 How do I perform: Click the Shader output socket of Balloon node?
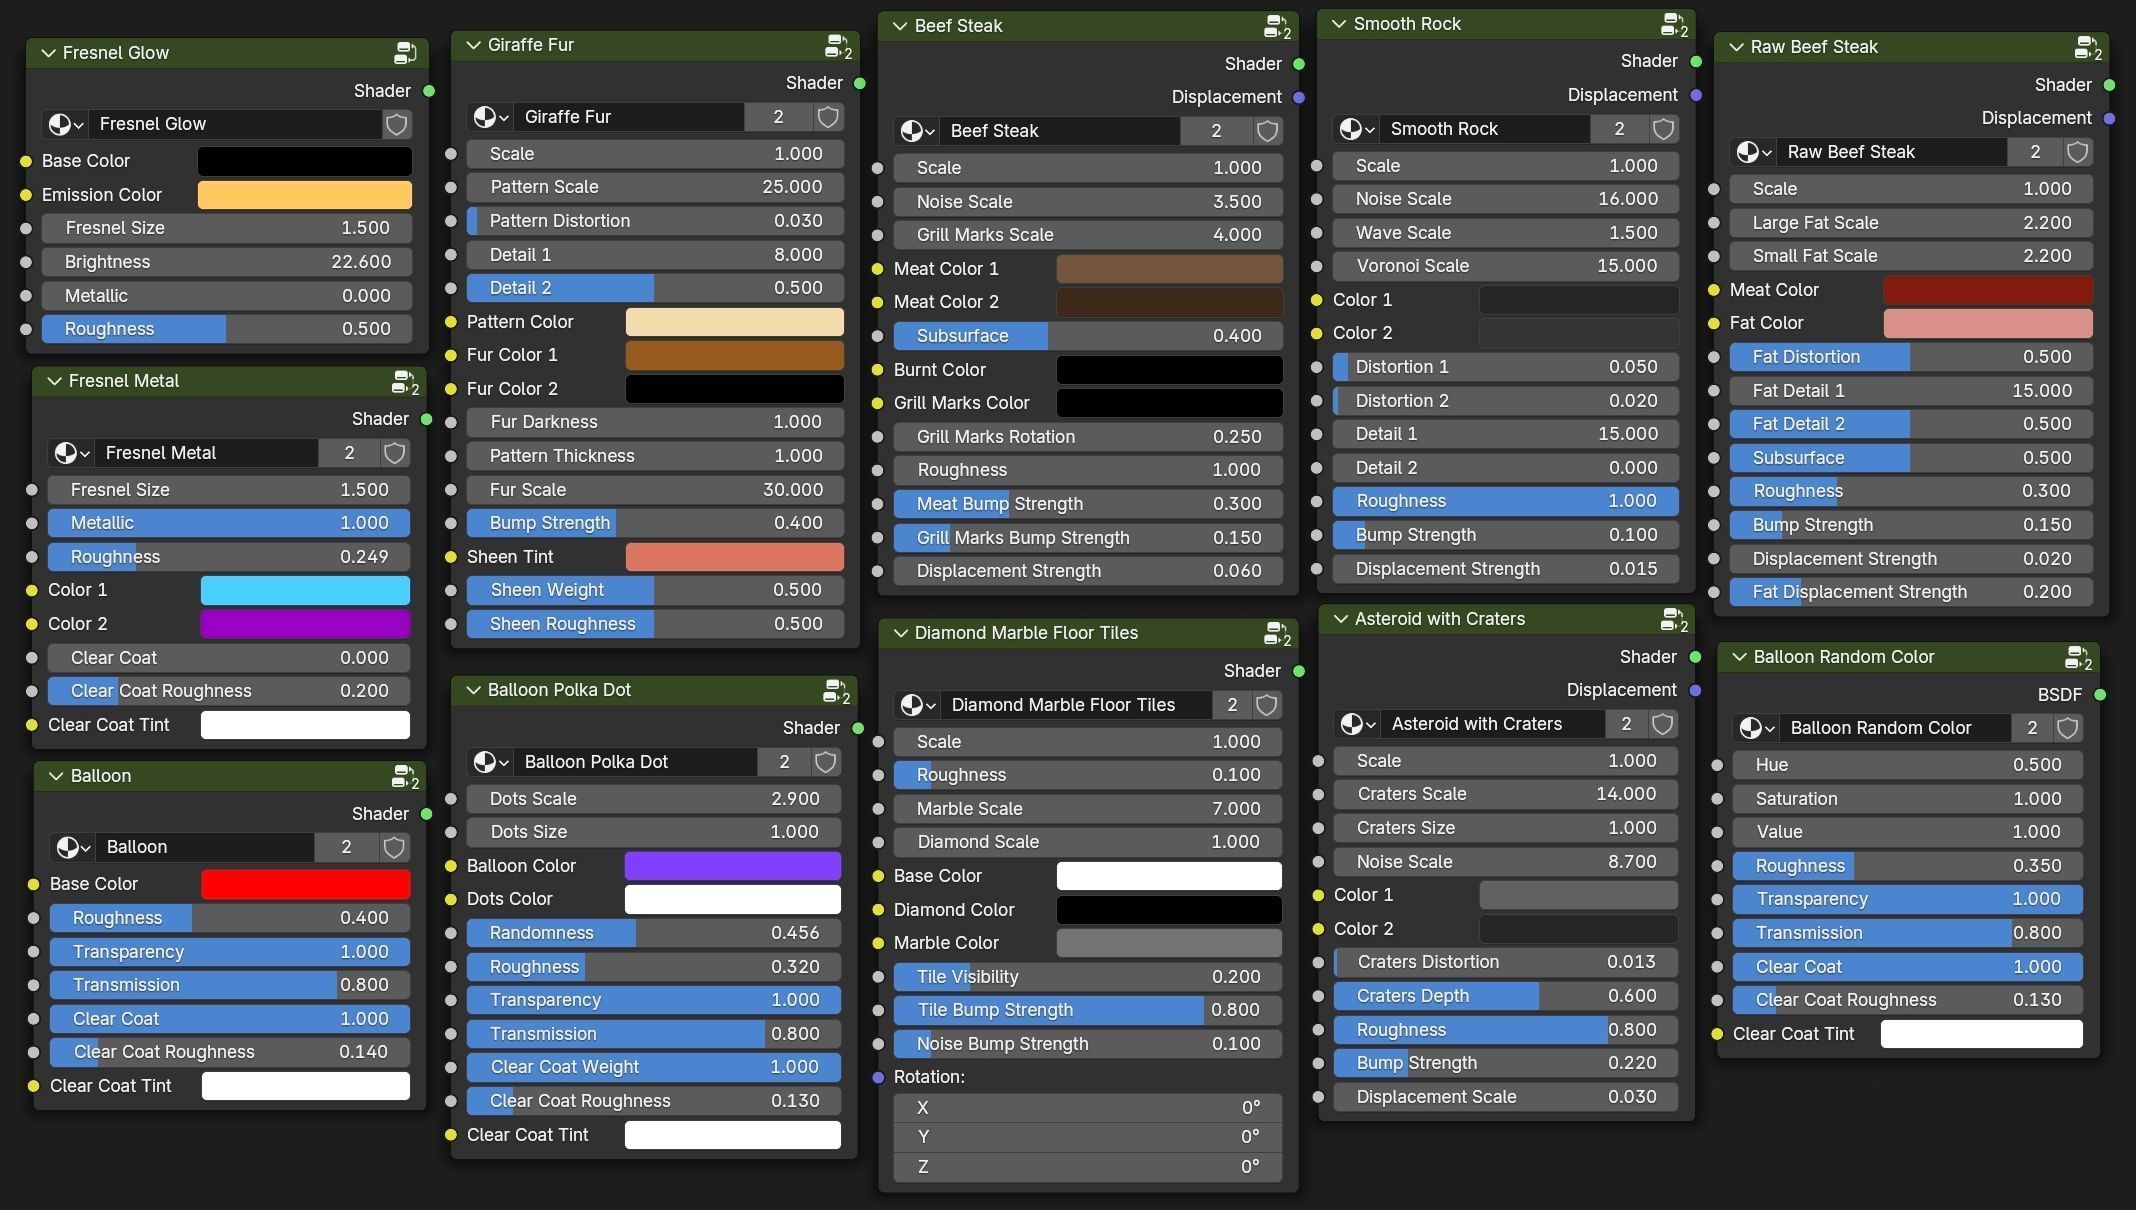[x=427, y=814]
